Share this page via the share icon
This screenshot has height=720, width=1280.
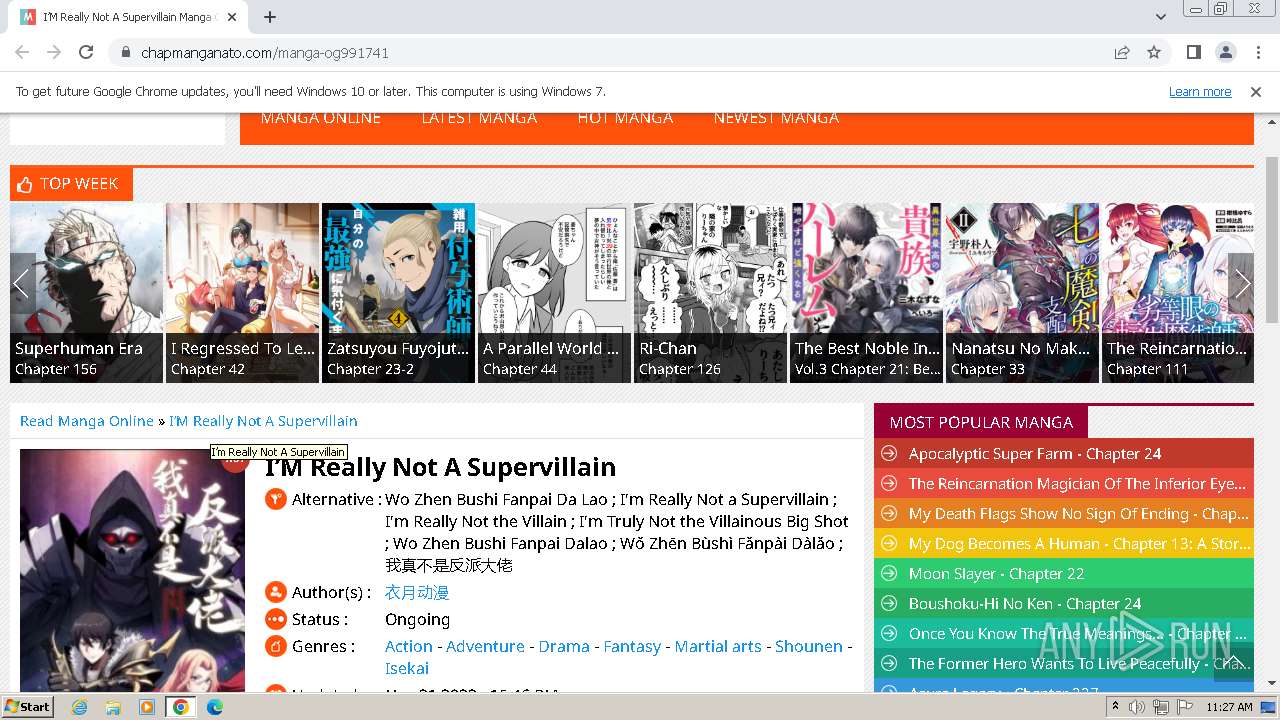pos(1122,52)
